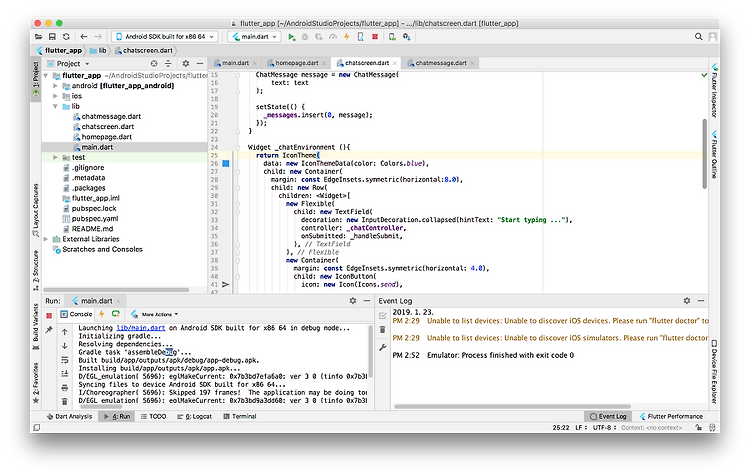Open Flutter Performance tab

click(x=671, y=416)
